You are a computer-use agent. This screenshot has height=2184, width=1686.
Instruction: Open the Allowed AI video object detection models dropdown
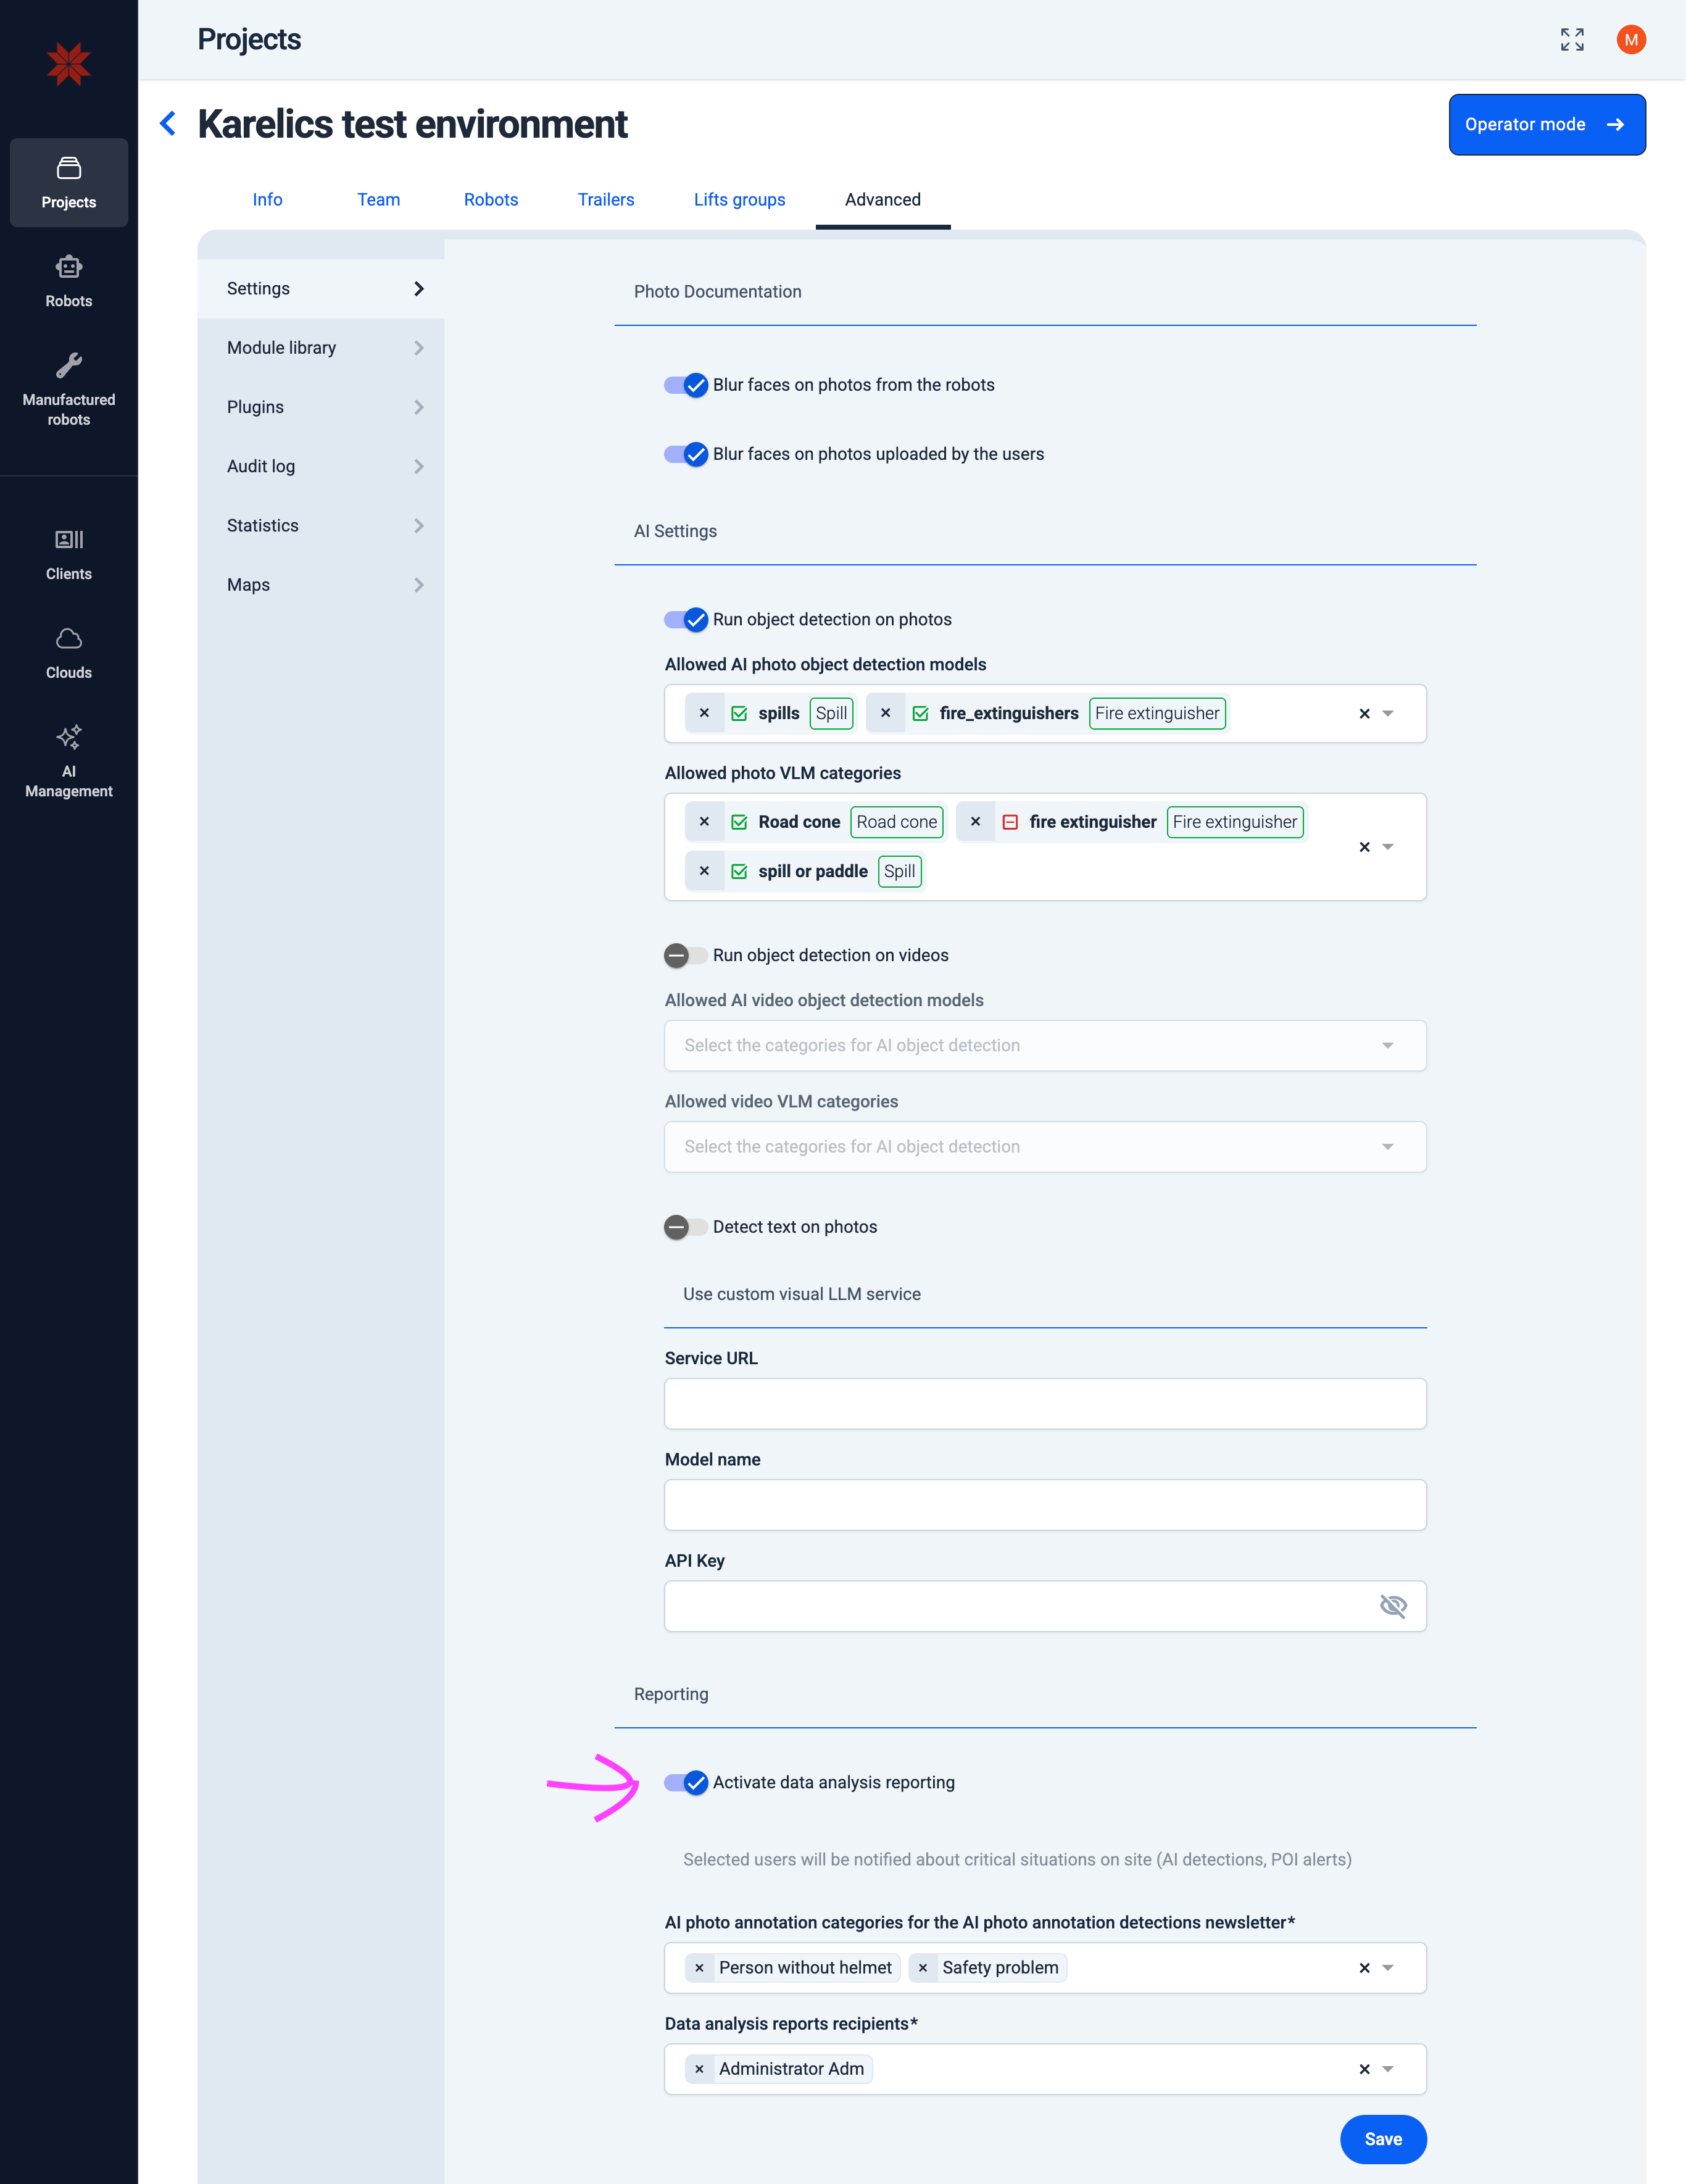click(x=1388, y=1045)
